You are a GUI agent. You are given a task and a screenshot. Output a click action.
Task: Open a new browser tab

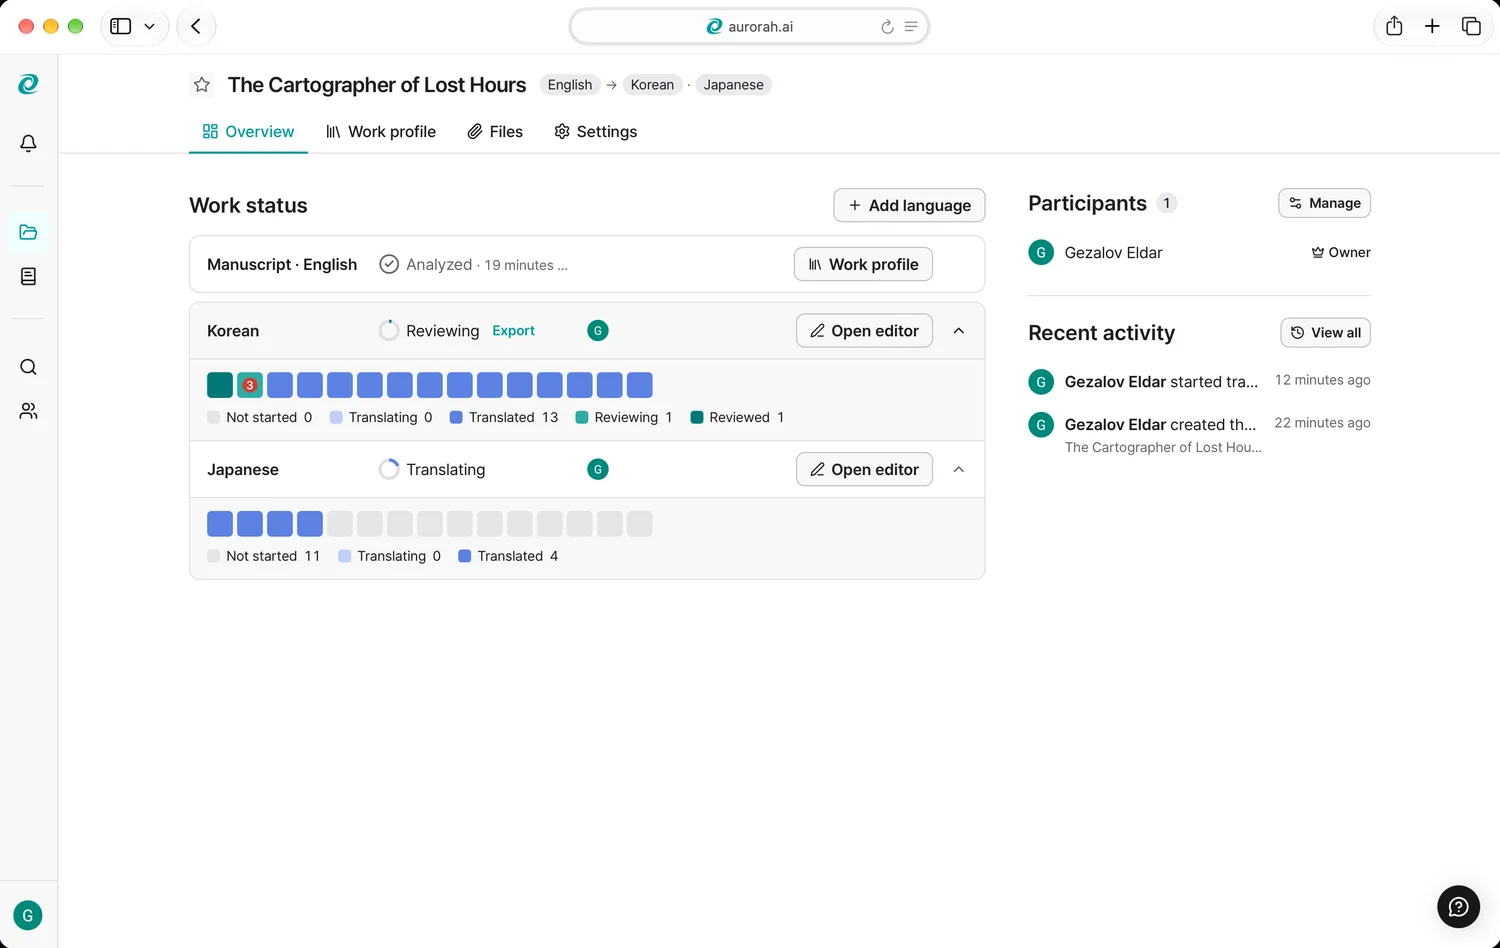(1432, 26)
